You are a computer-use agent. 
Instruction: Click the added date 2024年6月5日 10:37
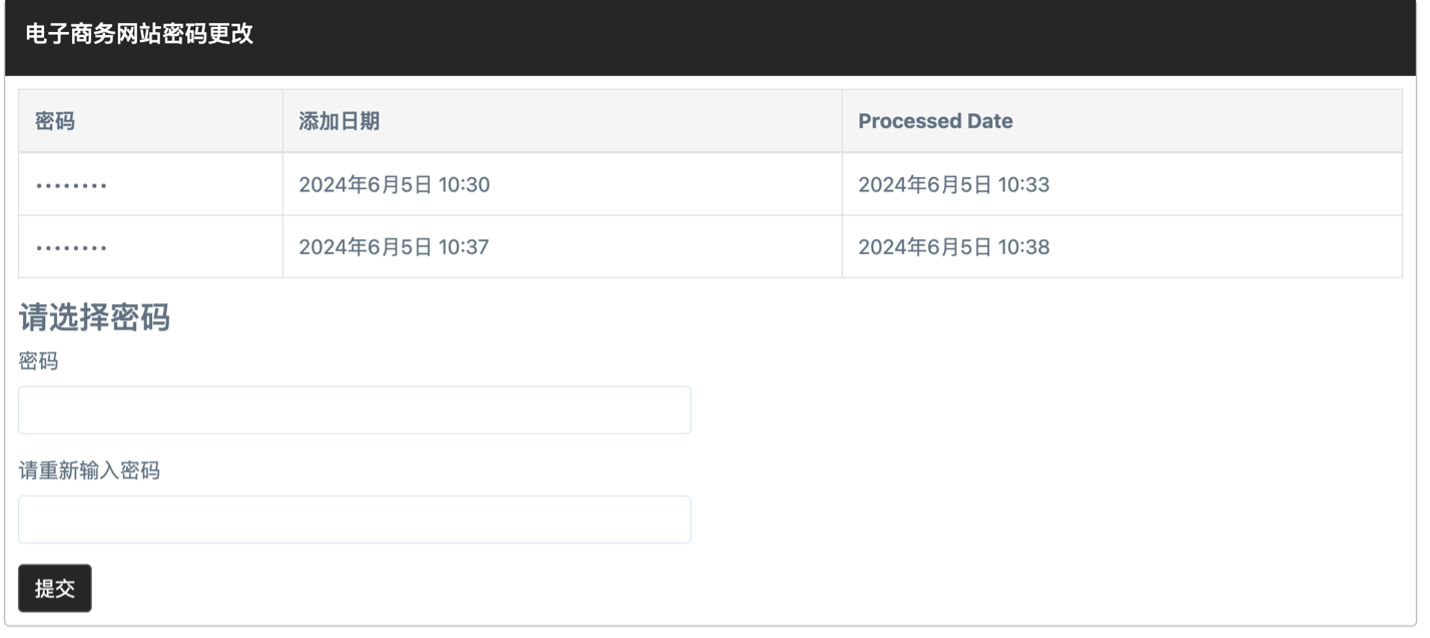(x=394, y=246)
